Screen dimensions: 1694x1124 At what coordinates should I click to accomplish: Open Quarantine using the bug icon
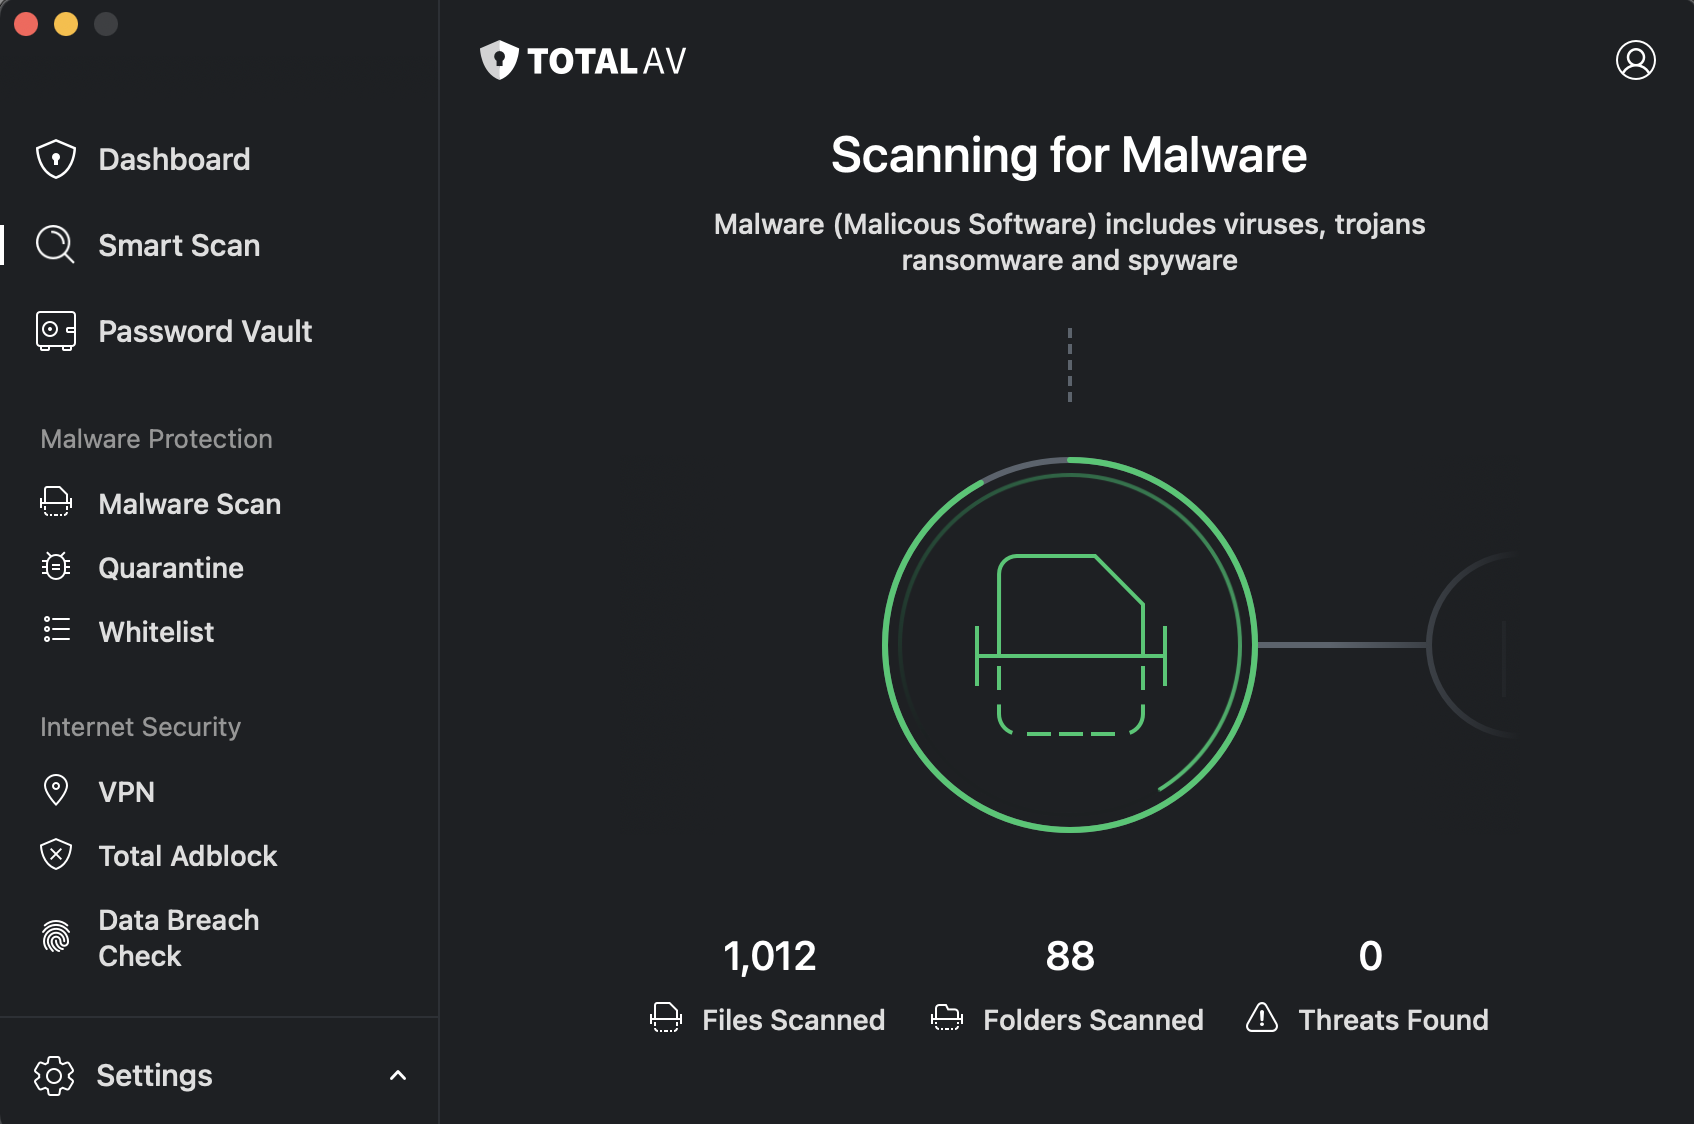coord(56,566)
